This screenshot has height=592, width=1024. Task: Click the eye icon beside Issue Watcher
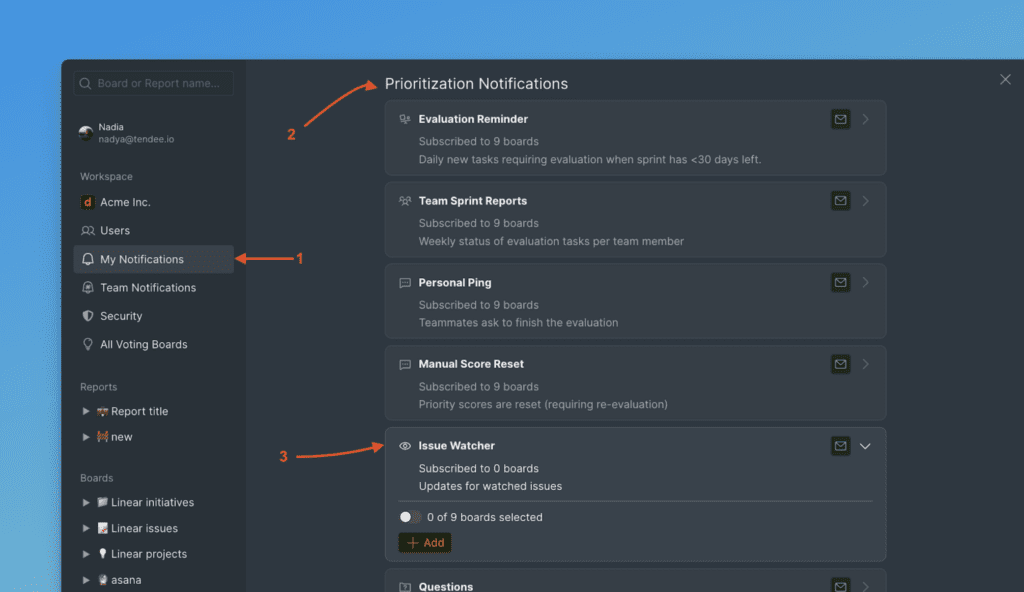pos(405,446)
